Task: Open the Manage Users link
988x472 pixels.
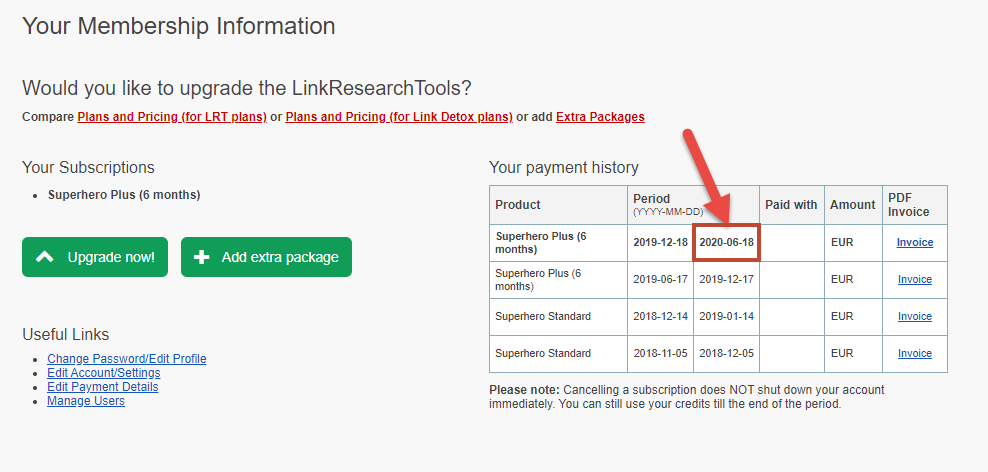Action: (x=86, y=401)
